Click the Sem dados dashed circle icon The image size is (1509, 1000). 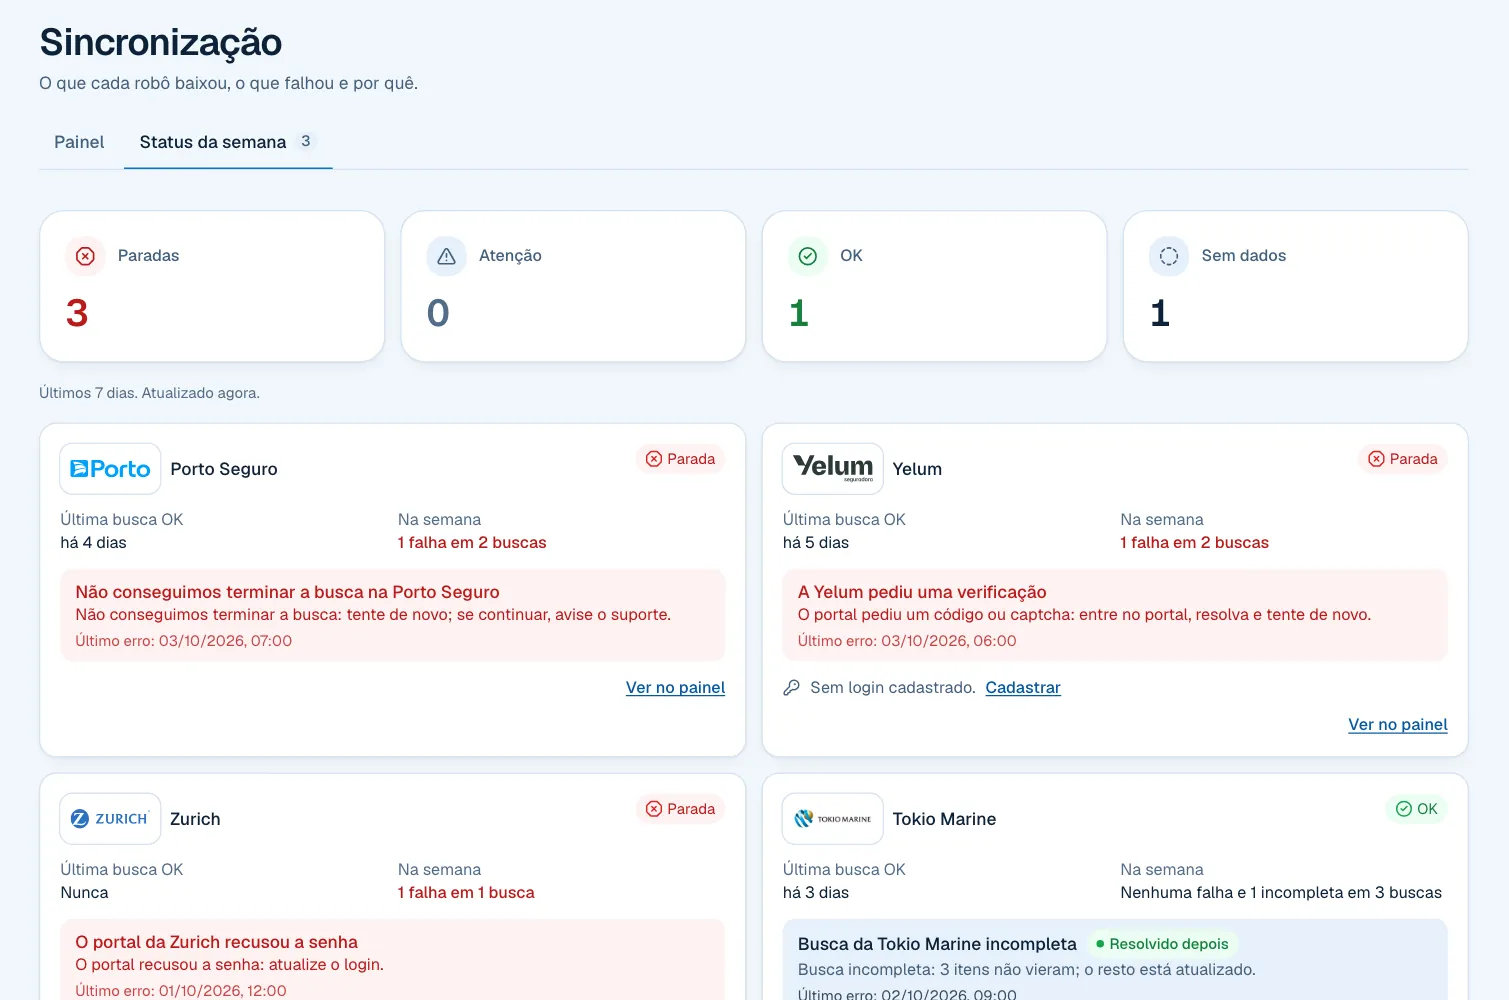click(1169, 256)
